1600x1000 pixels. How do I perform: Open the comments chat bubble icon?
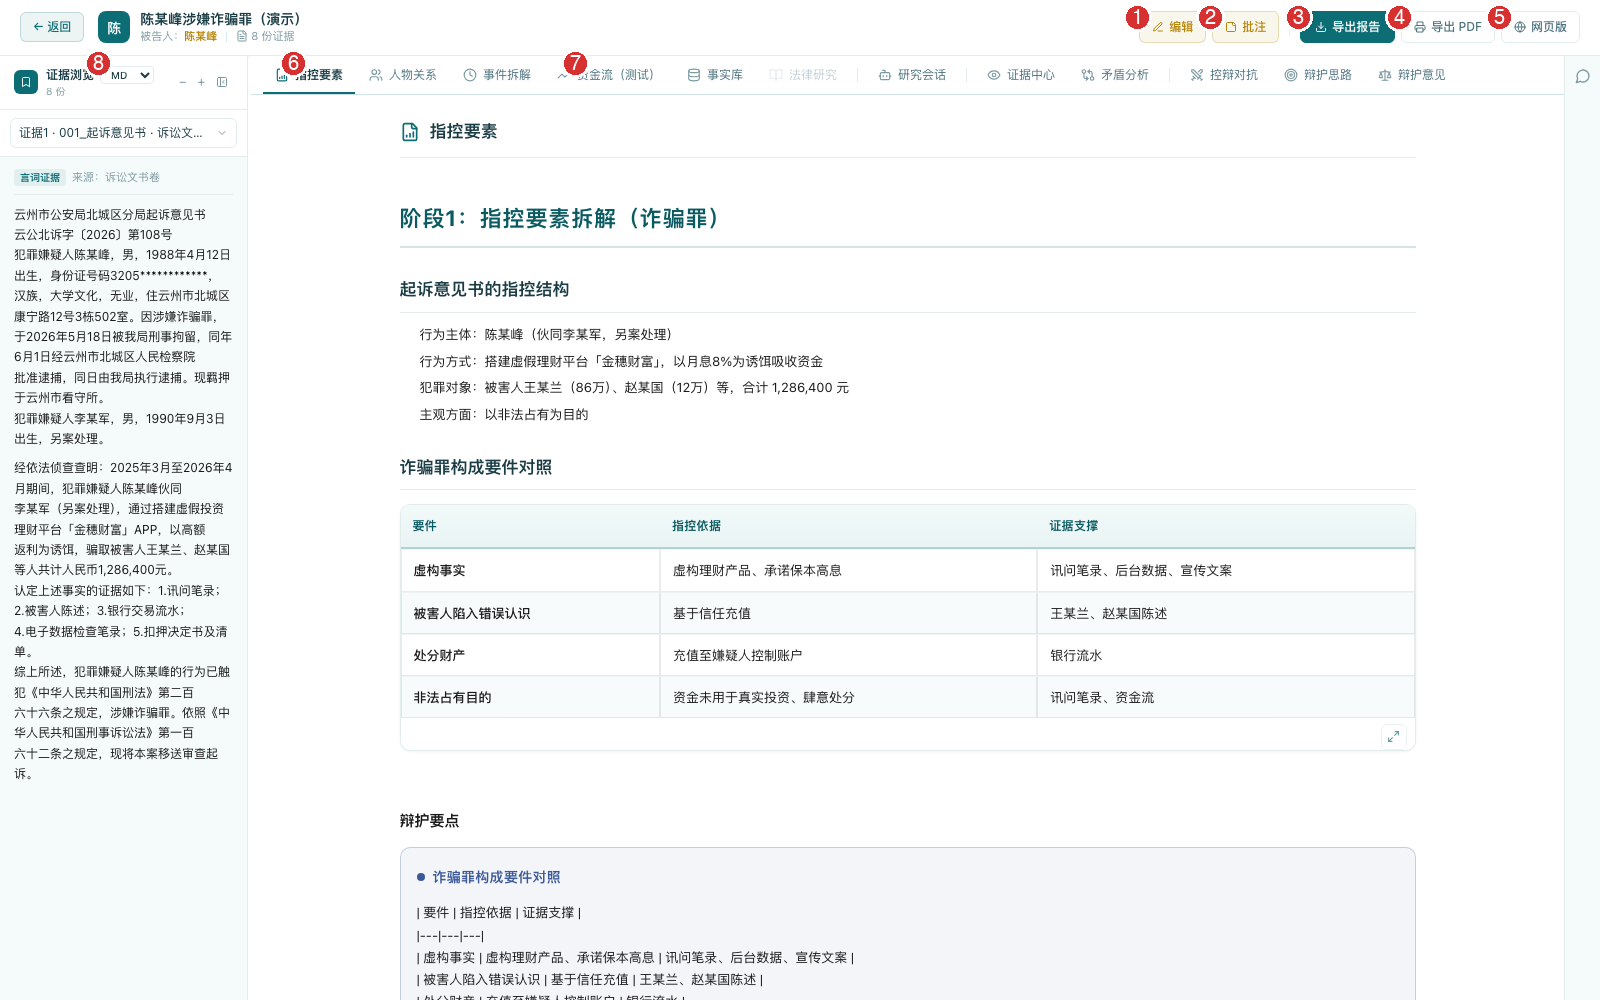(x=1583, y=77)
